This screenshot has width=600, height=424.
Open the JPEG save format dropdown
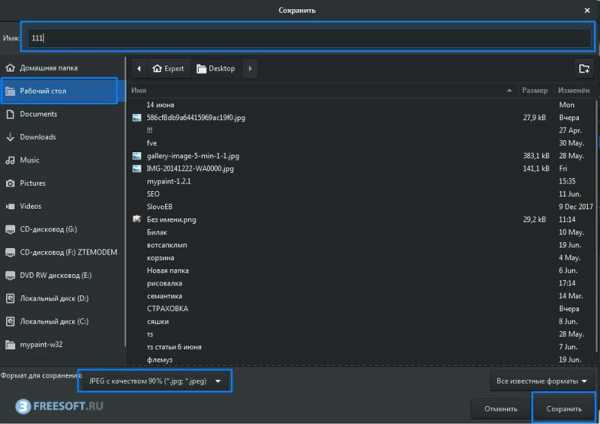point(155,381)
